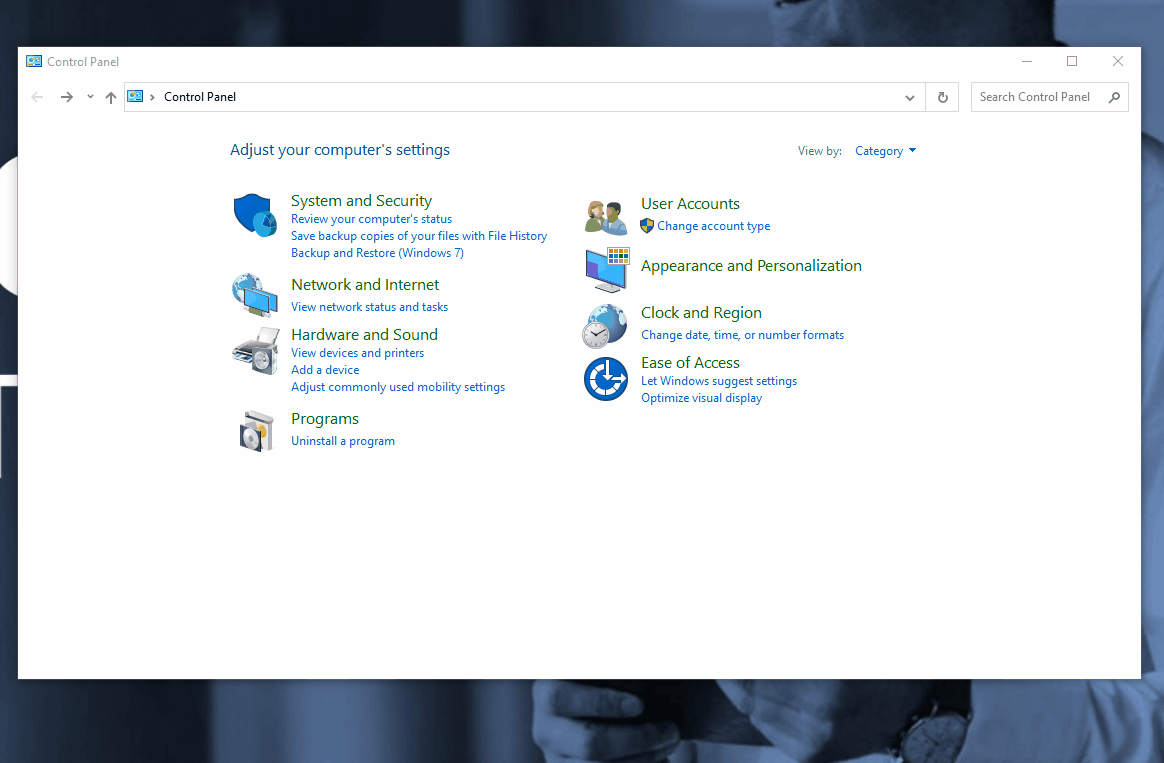Open the Ease of Access icon
The image size is (1164, 763).
click(x=605, y=379)
